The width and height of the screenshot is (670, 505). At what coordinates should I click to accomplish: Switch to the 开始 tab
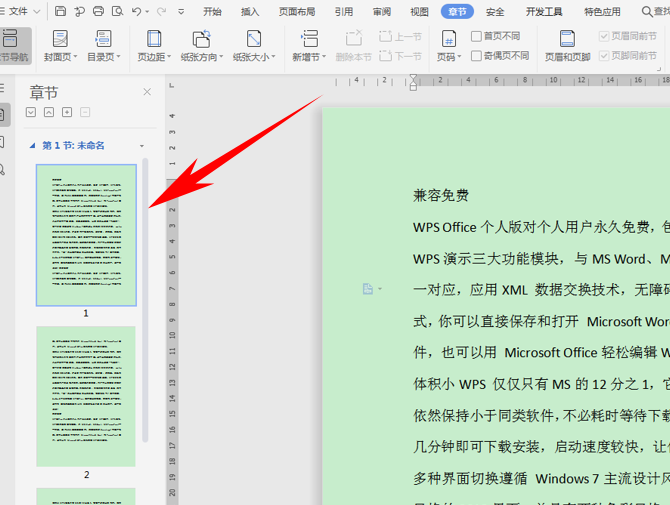click(212, 12)
